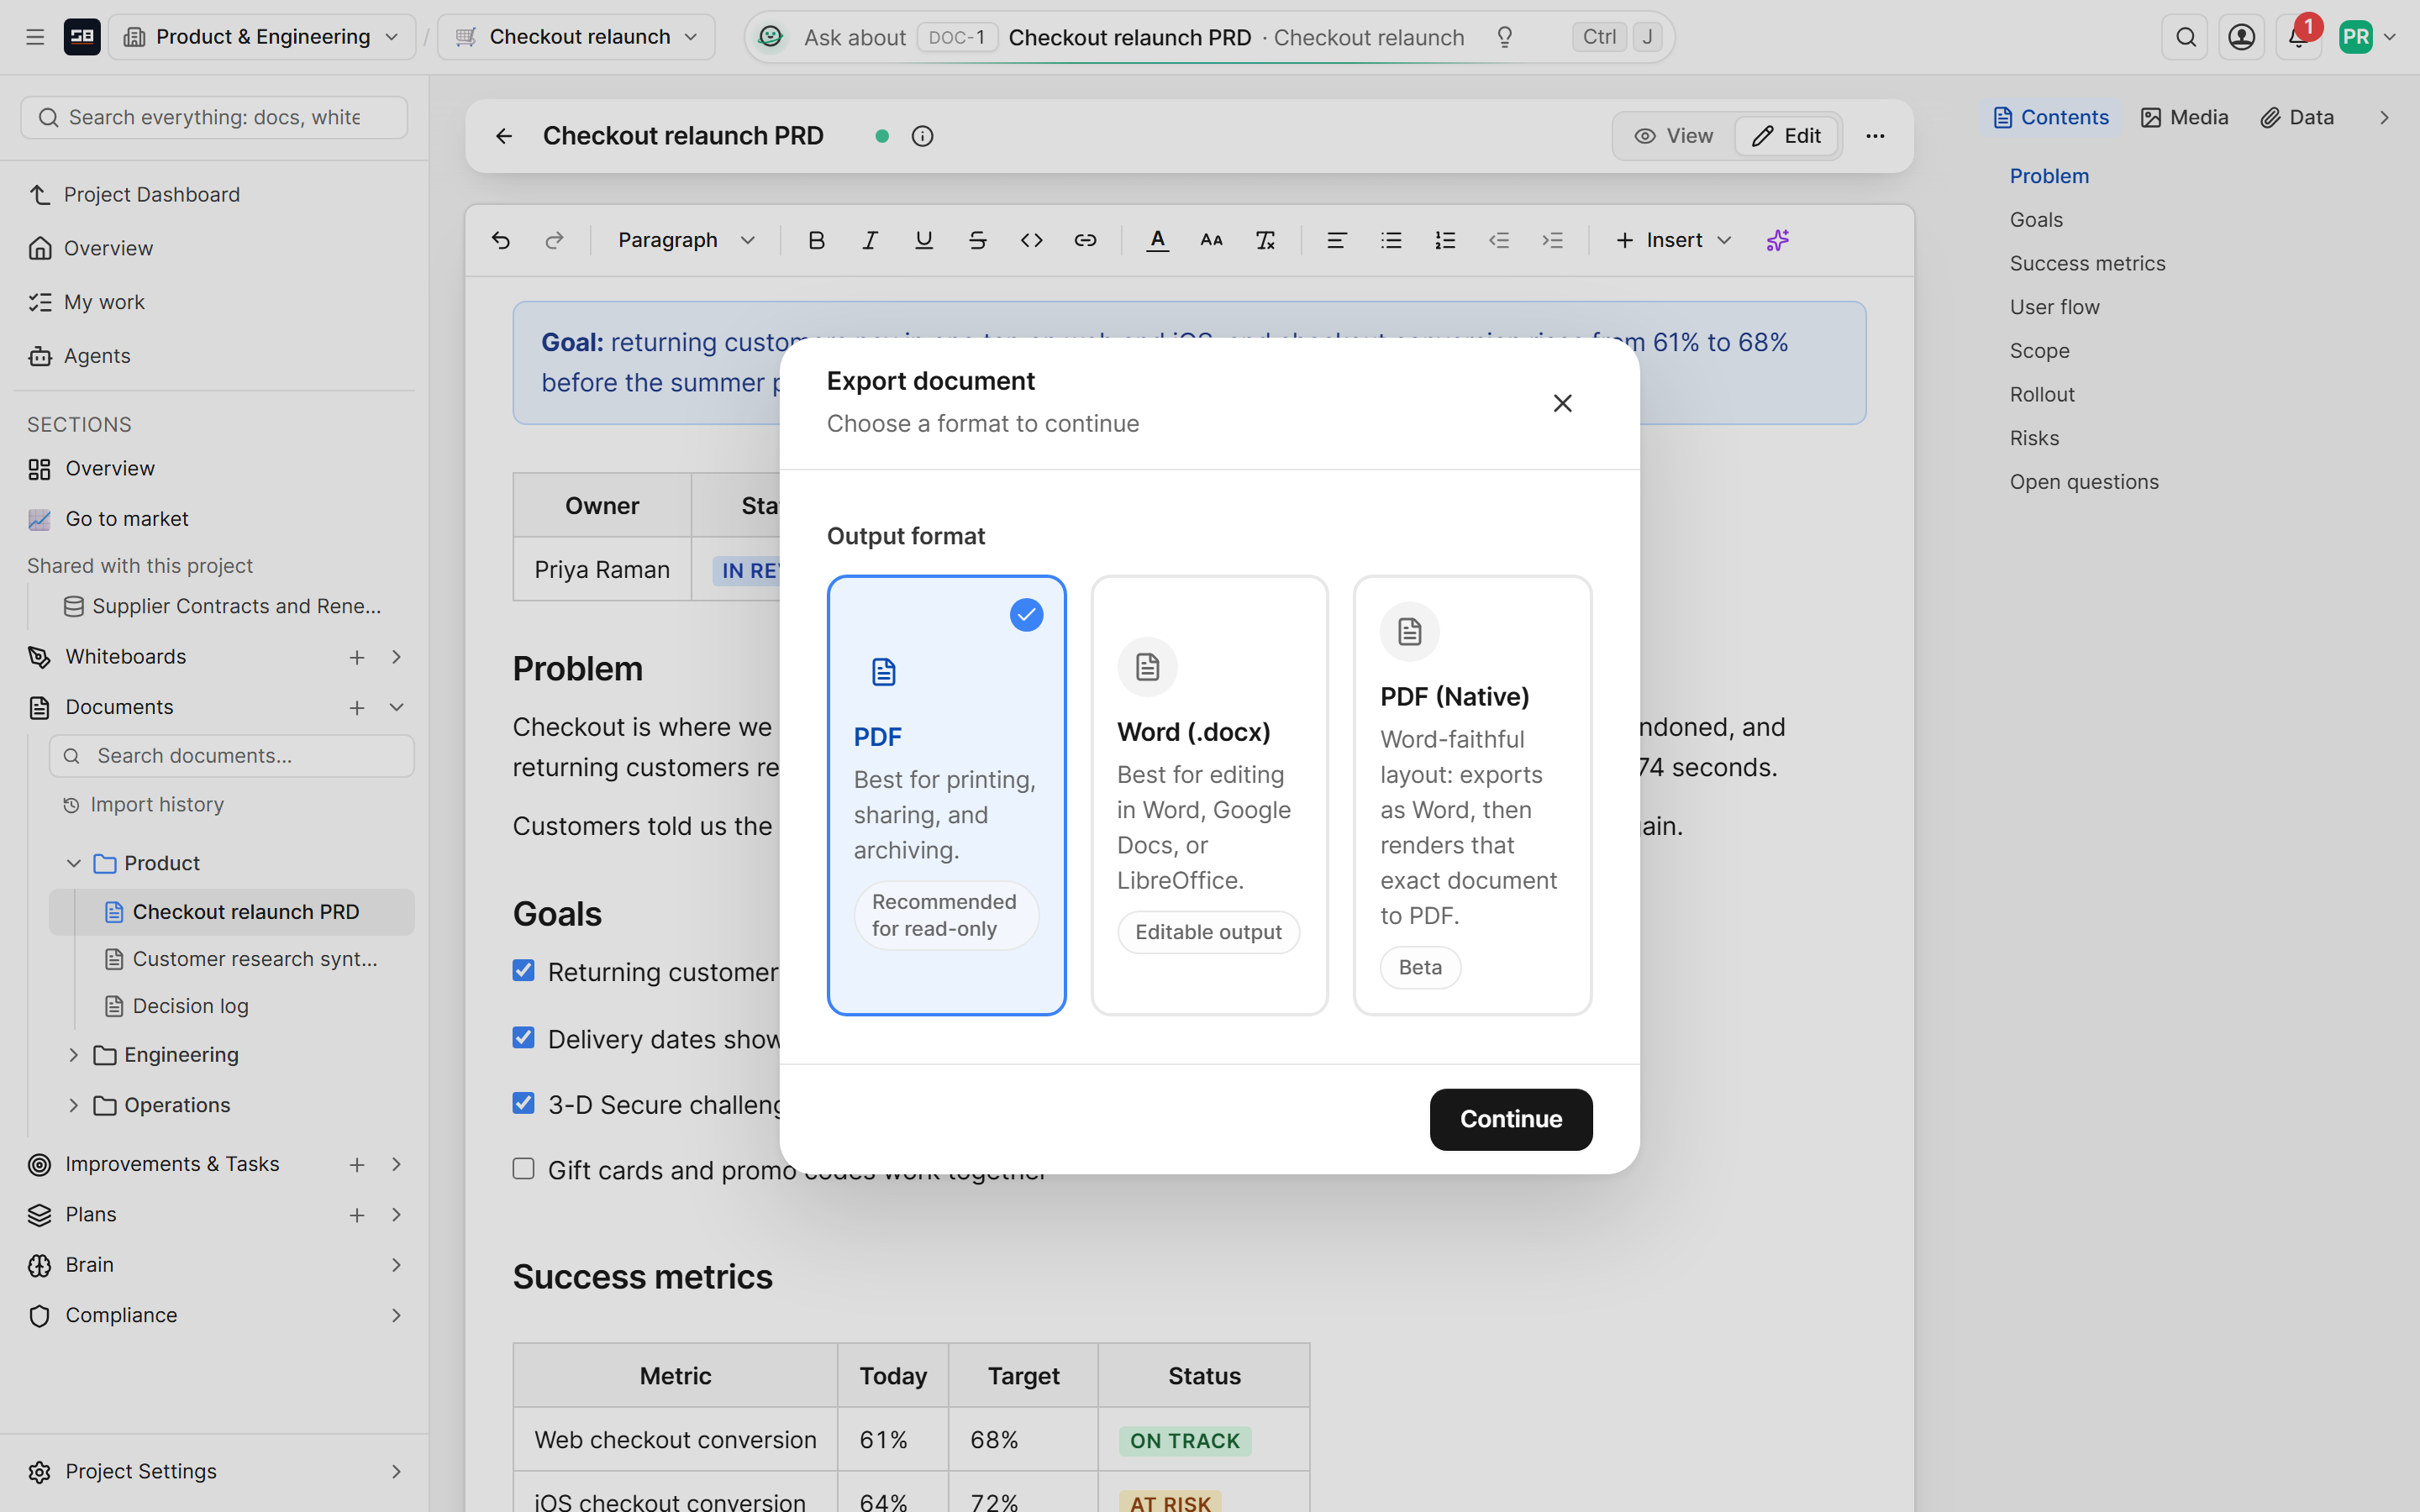Uncheck the Delivery dates goal checkbox

(x=523, y=1037)
